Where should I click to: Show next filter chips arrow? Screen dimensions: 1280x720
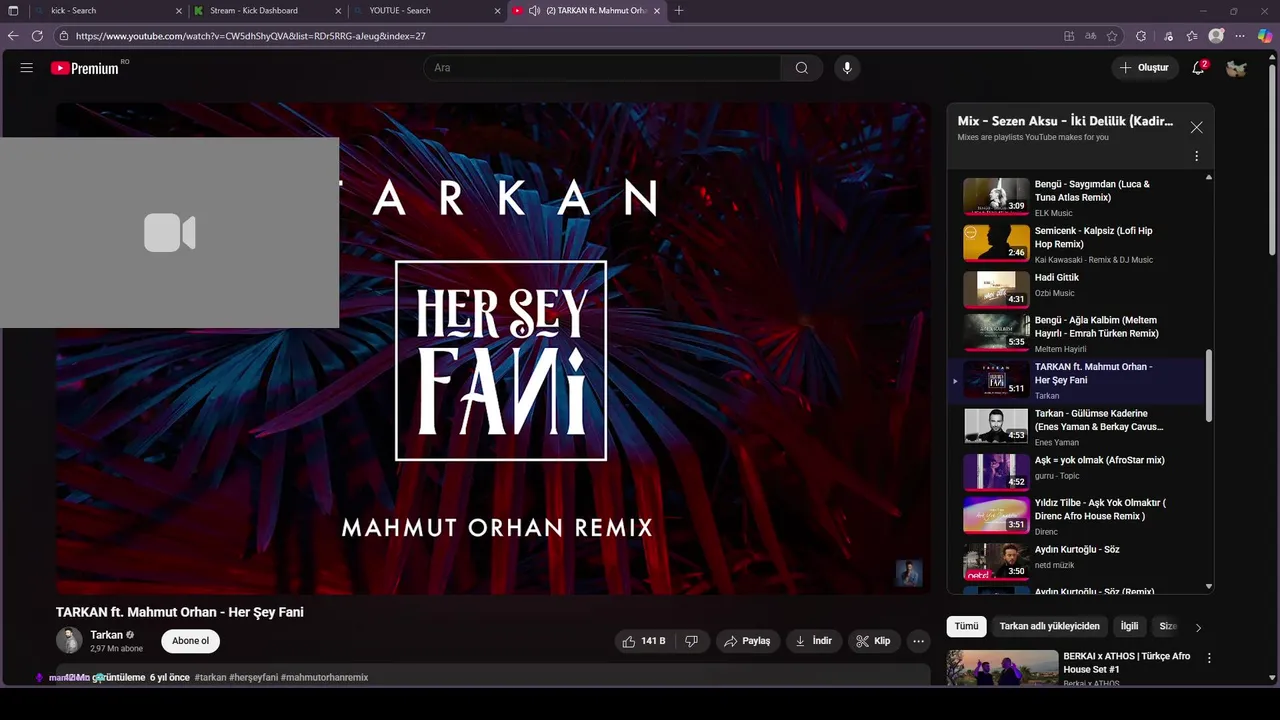[1198, 627]
